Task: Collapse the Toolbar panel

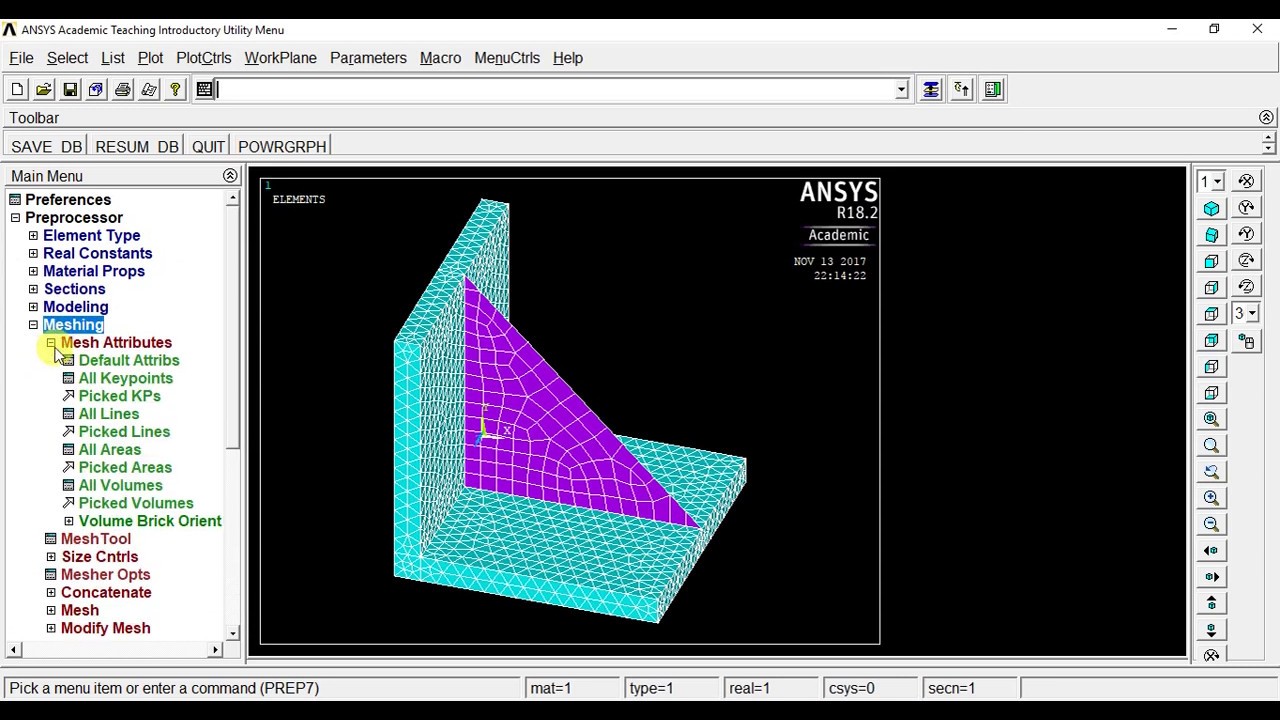Action: coord(1266,118)
